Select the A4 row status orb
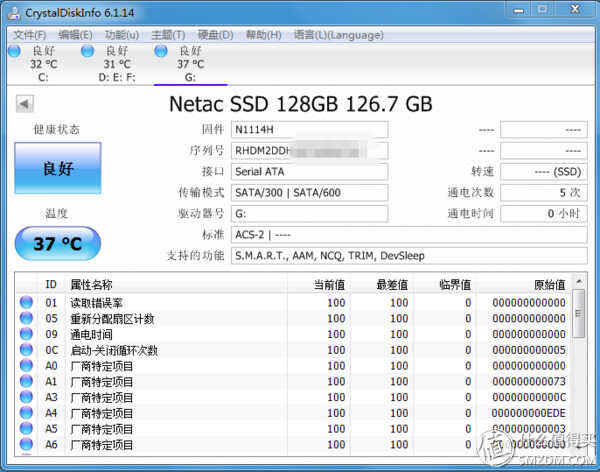The height and width of the screenshot is (472, 600). point(26,413)
